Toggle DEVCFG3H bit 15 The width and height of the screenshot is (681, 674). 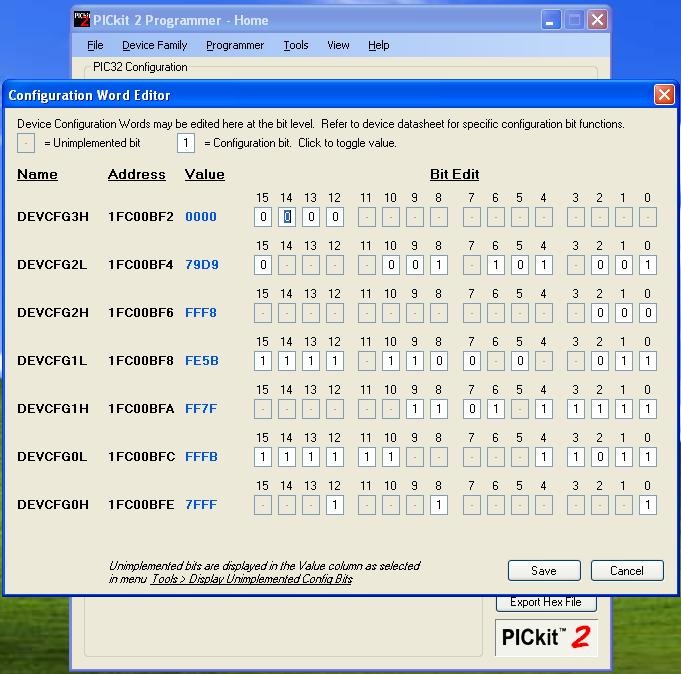(x=263, y=217)
